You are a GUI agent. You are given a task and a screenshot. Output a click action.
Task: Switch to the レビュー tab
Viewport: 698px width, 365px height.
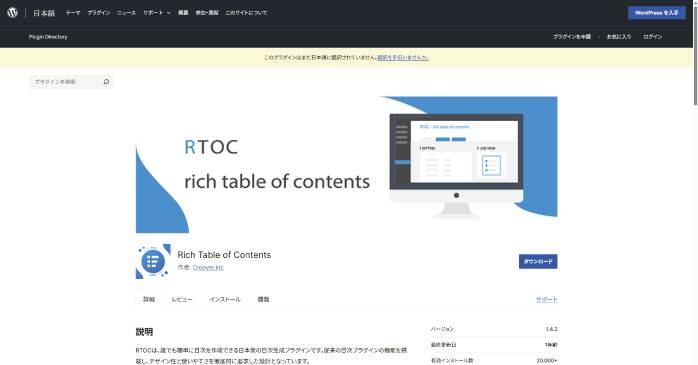click(182, 300)
